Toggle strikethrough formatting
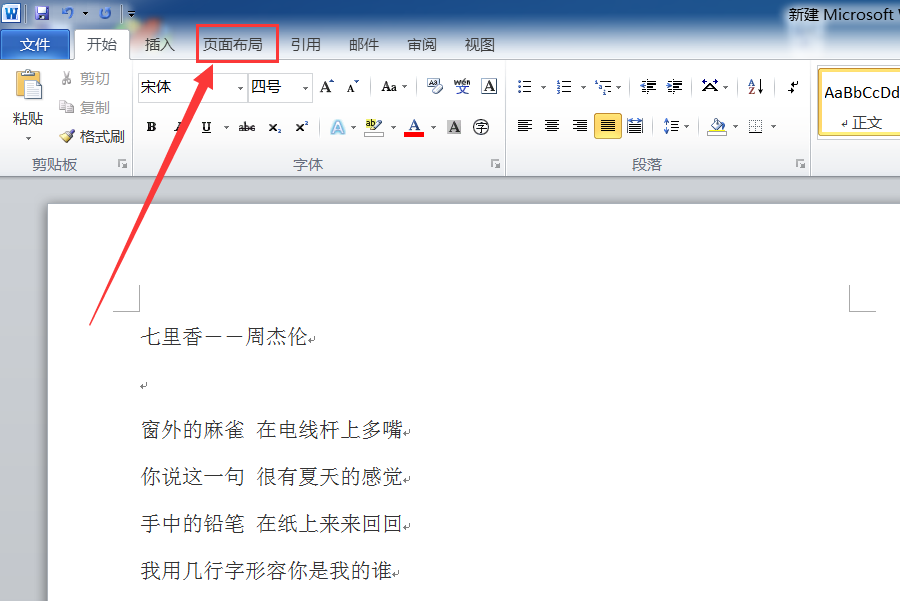The image size is (900, 601). click(x=247, y=127)
